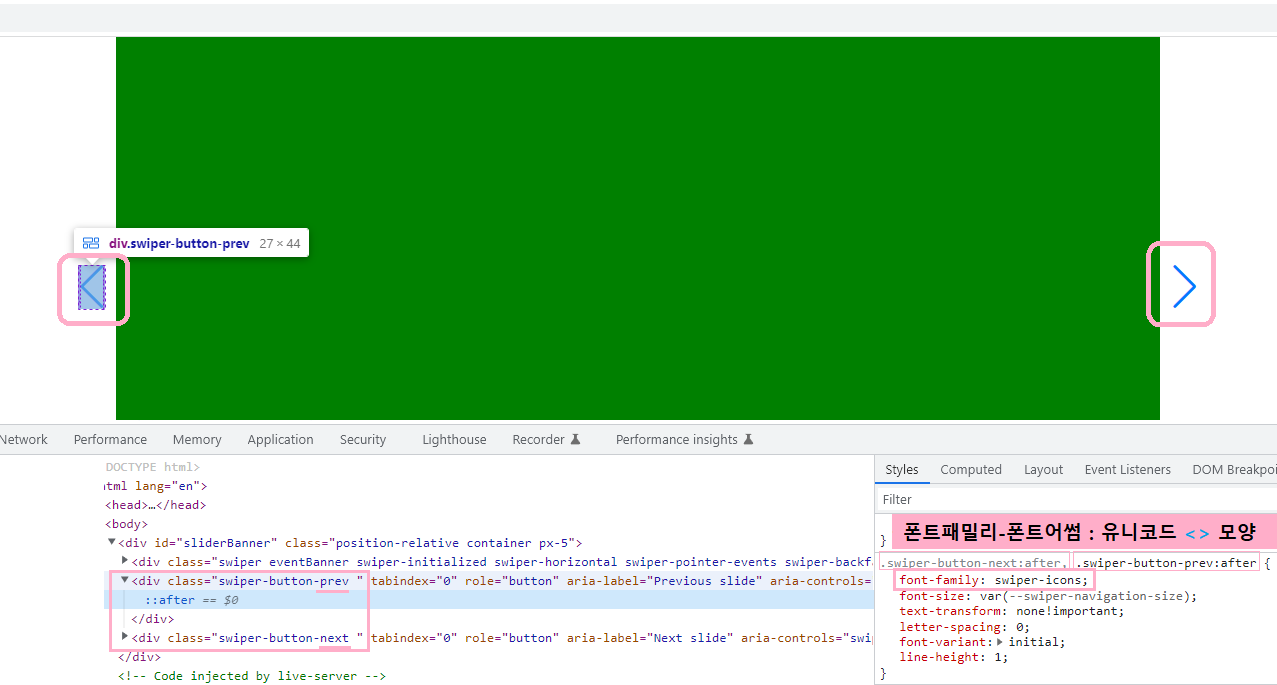Collapse the swiper-button-prev div node
The image size is (1277, 685).
[125, 580]
